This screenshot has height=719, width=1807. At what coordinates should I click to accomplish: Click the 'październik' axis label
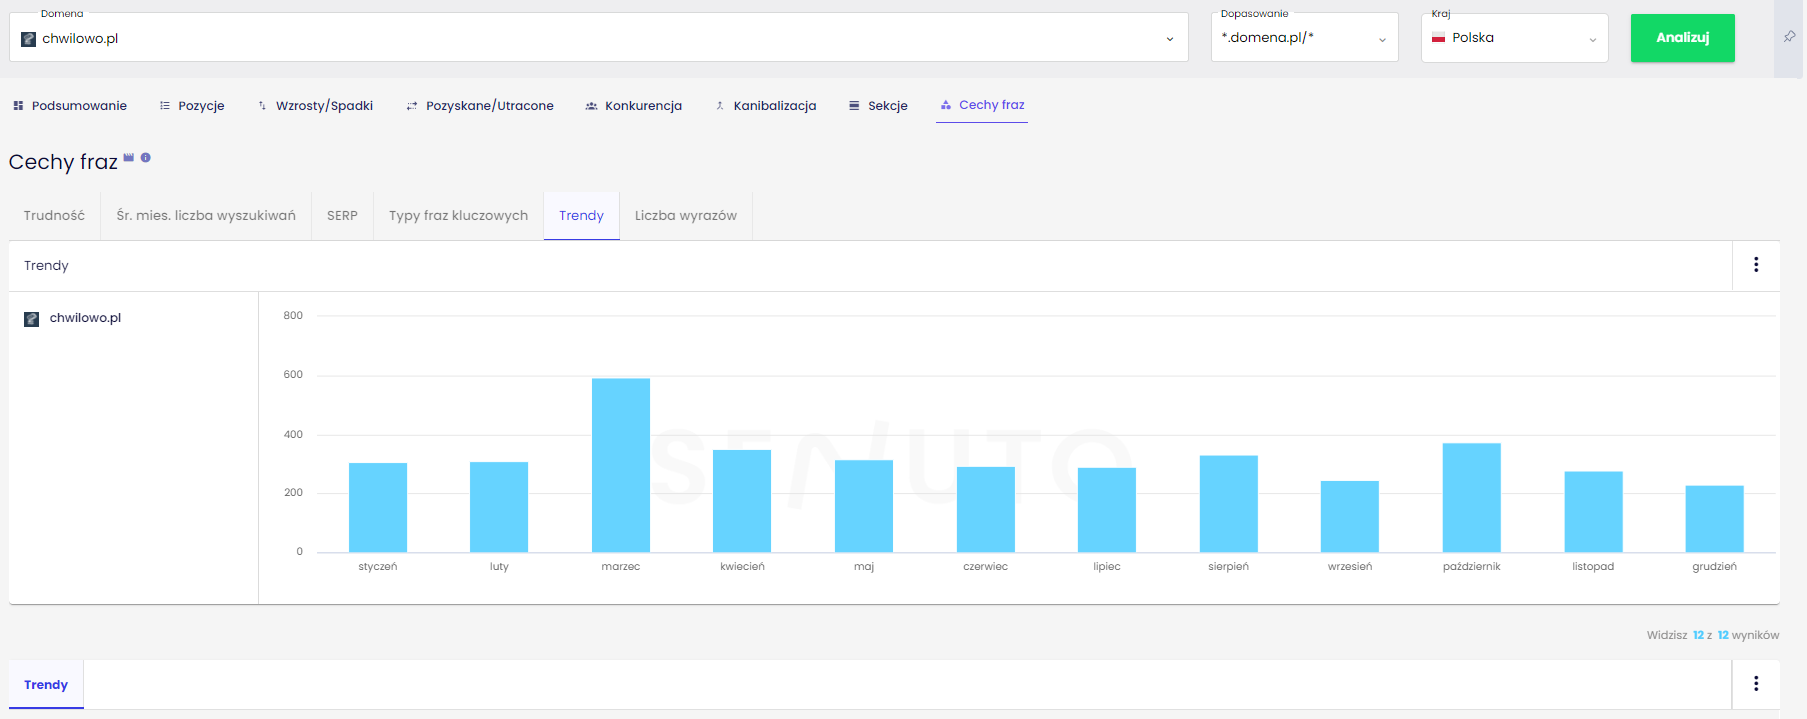coord(1472,567)
